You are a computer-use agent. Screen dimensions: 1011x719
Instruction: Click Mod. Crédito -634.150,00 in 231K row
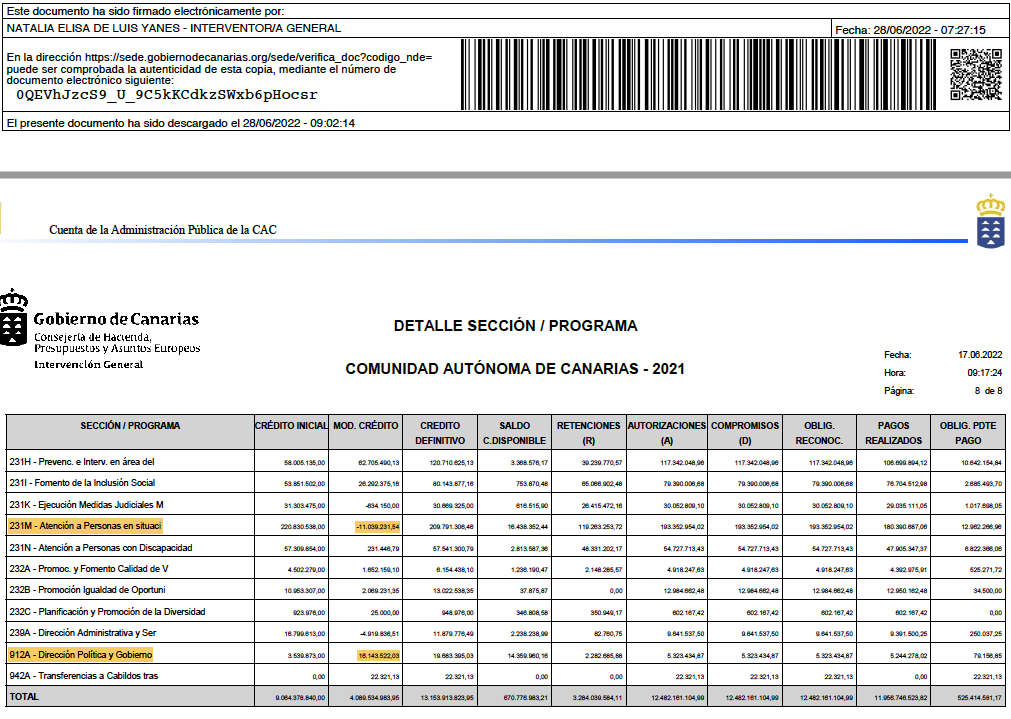pos(382,506)
